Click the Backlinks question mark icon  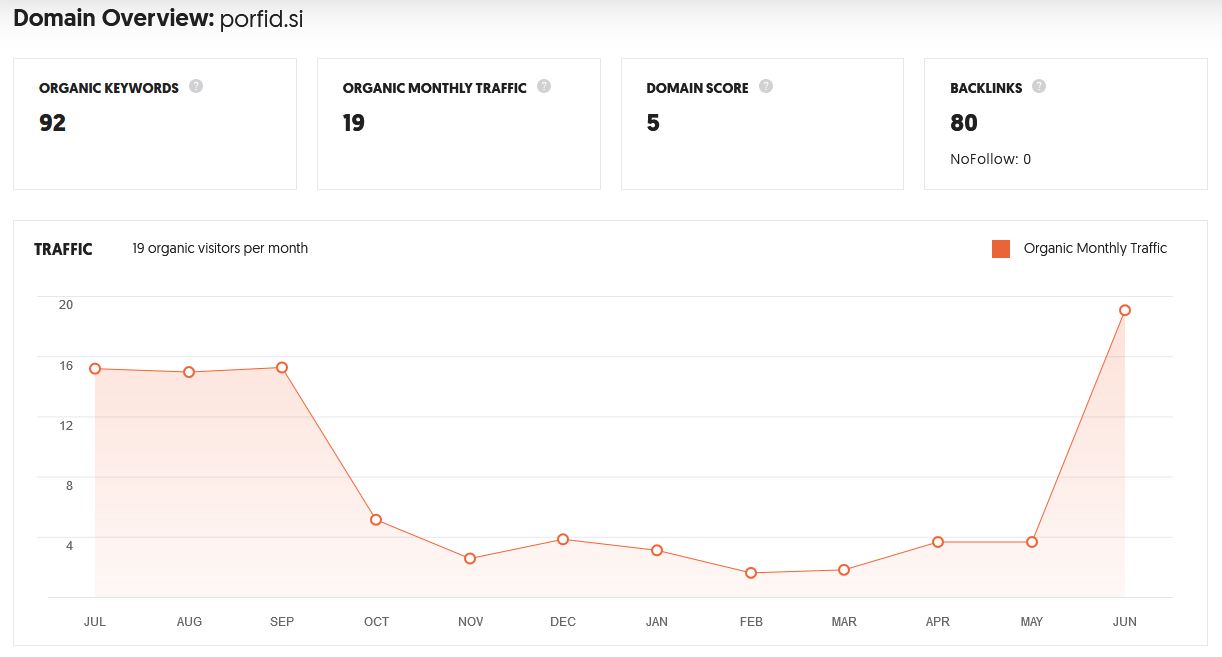1039,87
